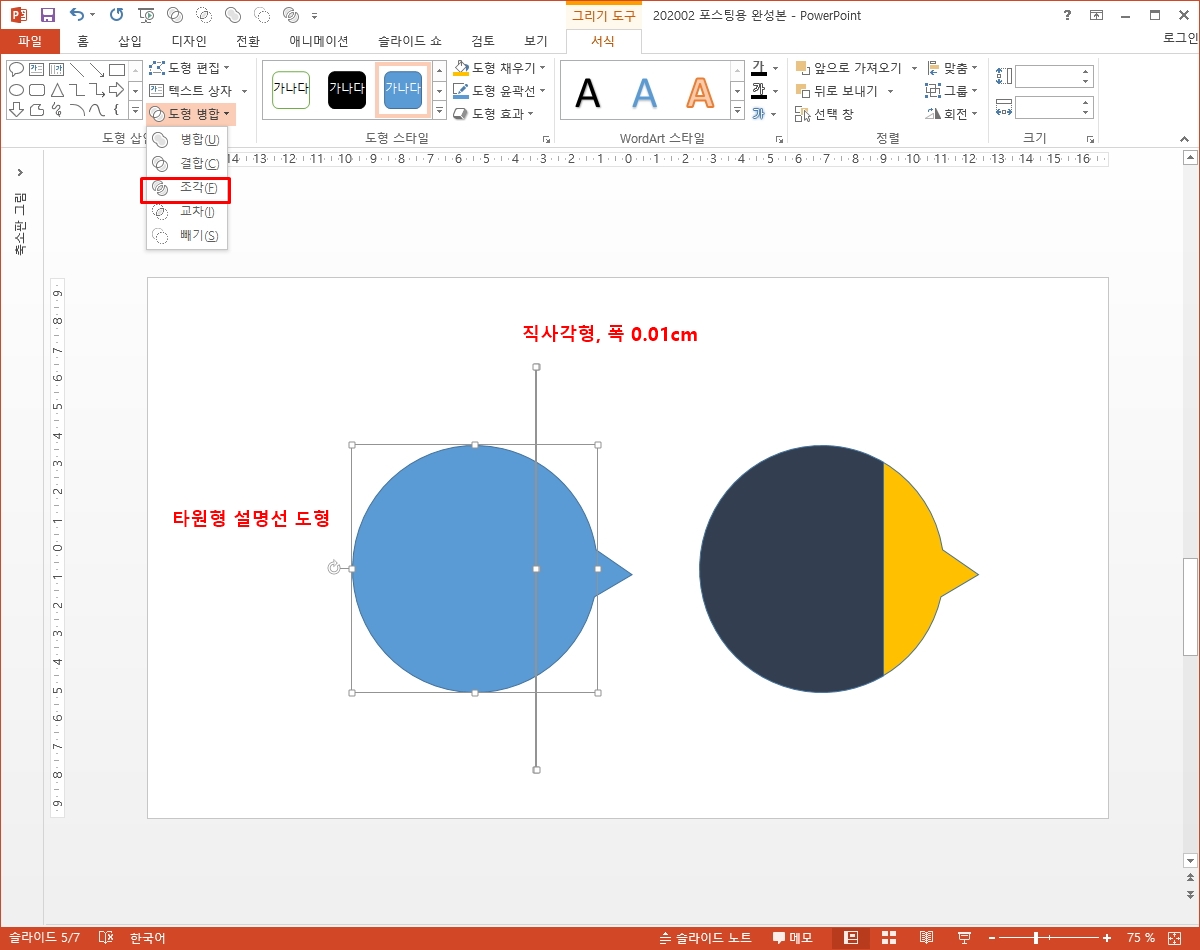Choose the orange outlined WordArt style A

point(701,92)
